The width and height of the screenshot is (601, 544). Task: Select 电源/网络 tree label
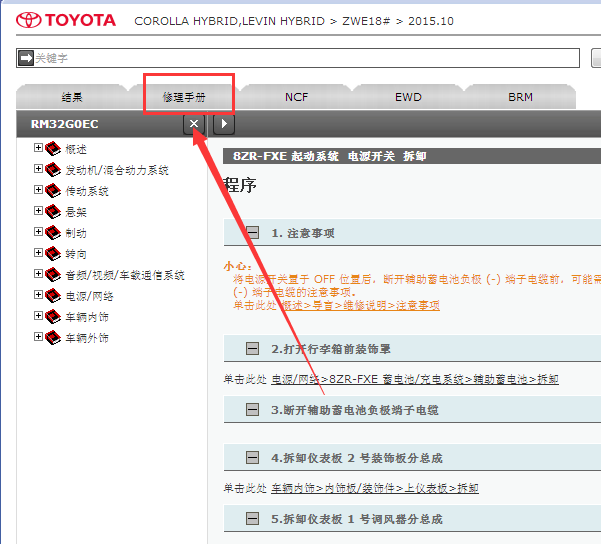tap(90, 296)
